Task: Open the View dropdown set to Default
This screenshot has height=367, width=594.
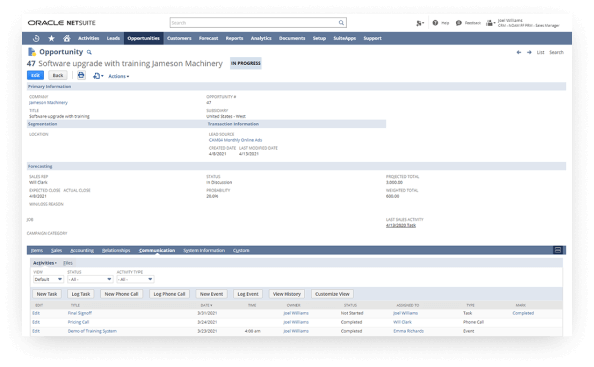Action: [x=48, y=280]
